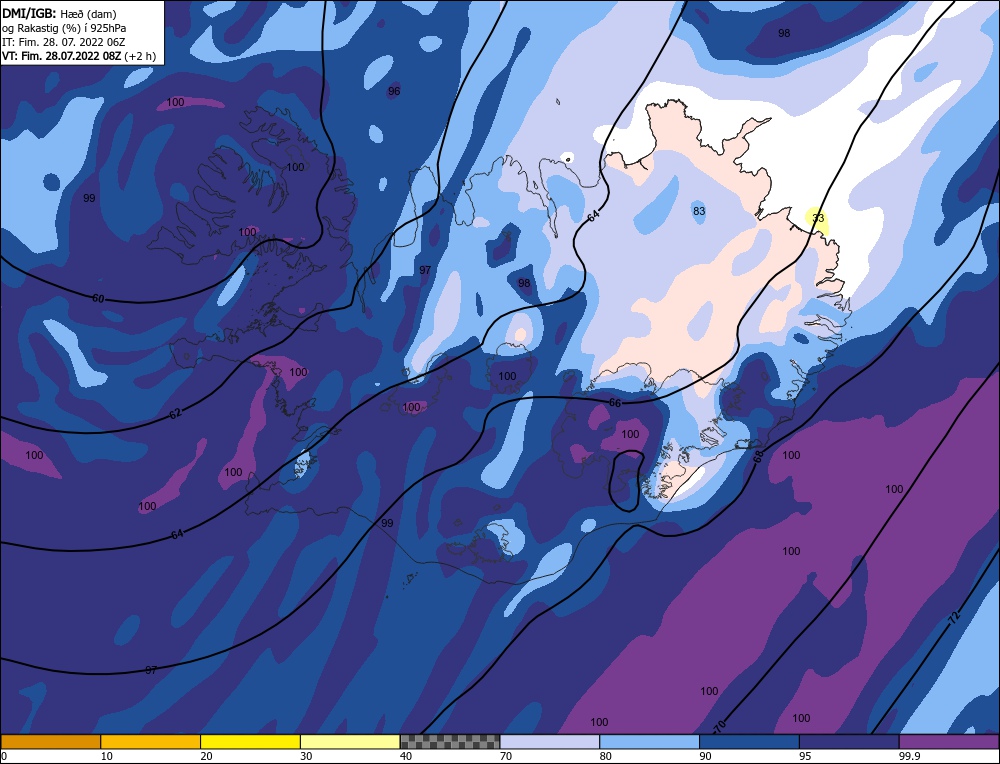Click the 70 contour line label
Image resolution: width=1000 pixels, height=764 pixels.
(x=720, y=726)
